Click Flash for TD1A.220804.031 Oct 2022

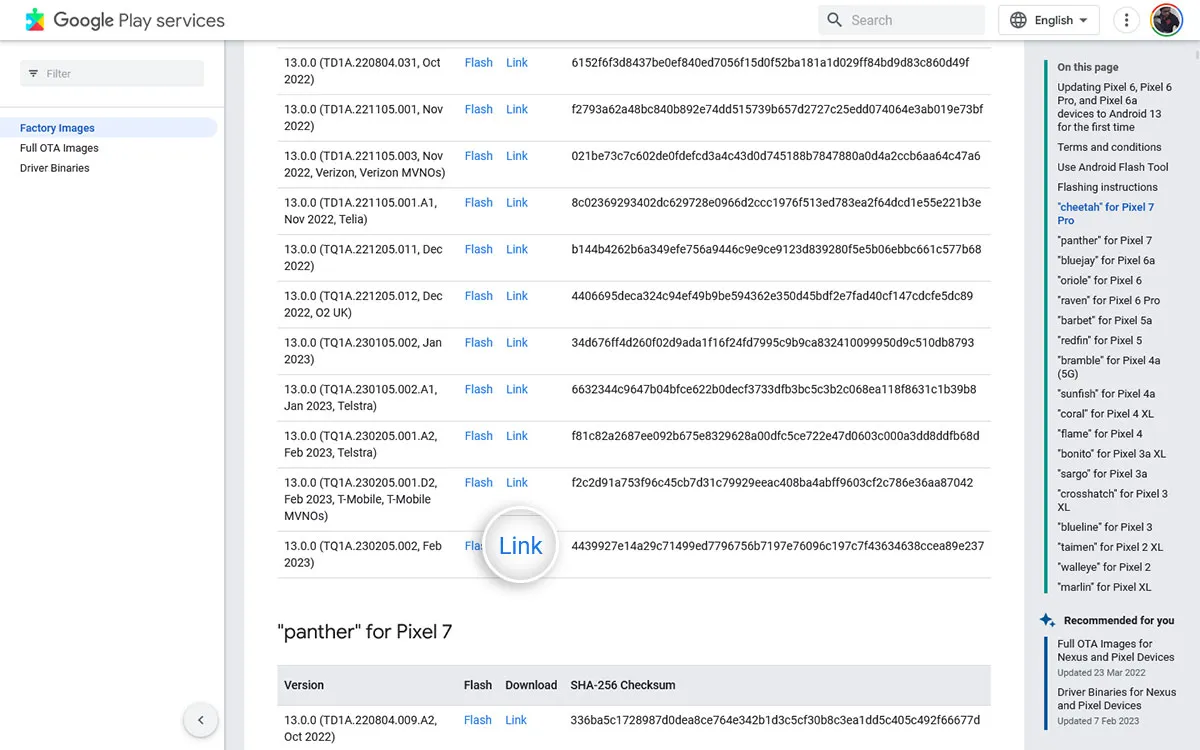(478, 63)
